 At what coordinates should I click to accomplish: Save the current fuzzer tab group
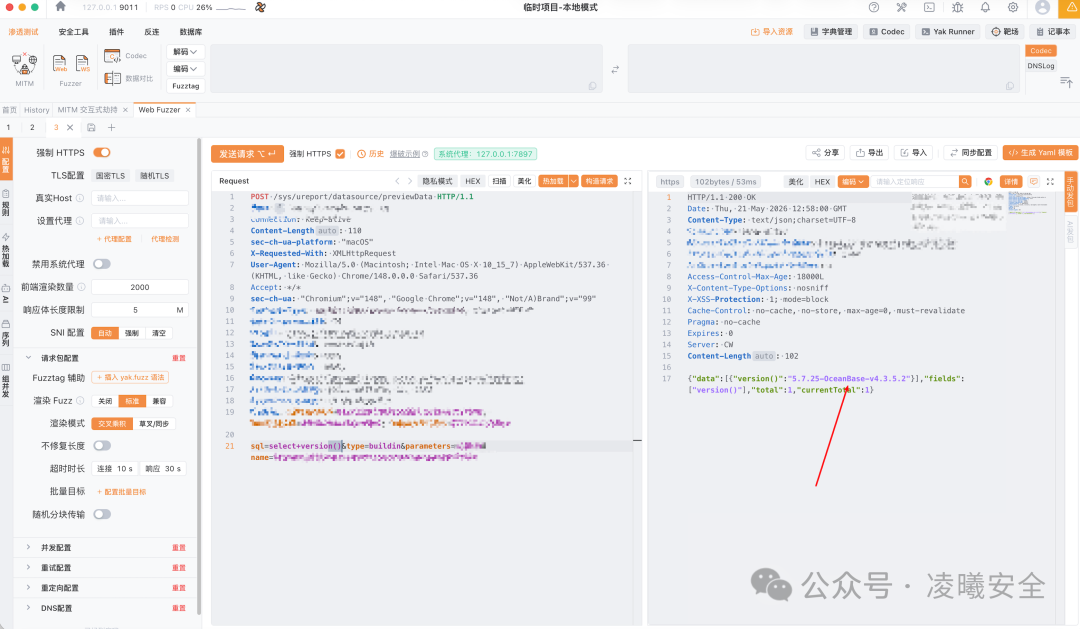coord(91,127)
